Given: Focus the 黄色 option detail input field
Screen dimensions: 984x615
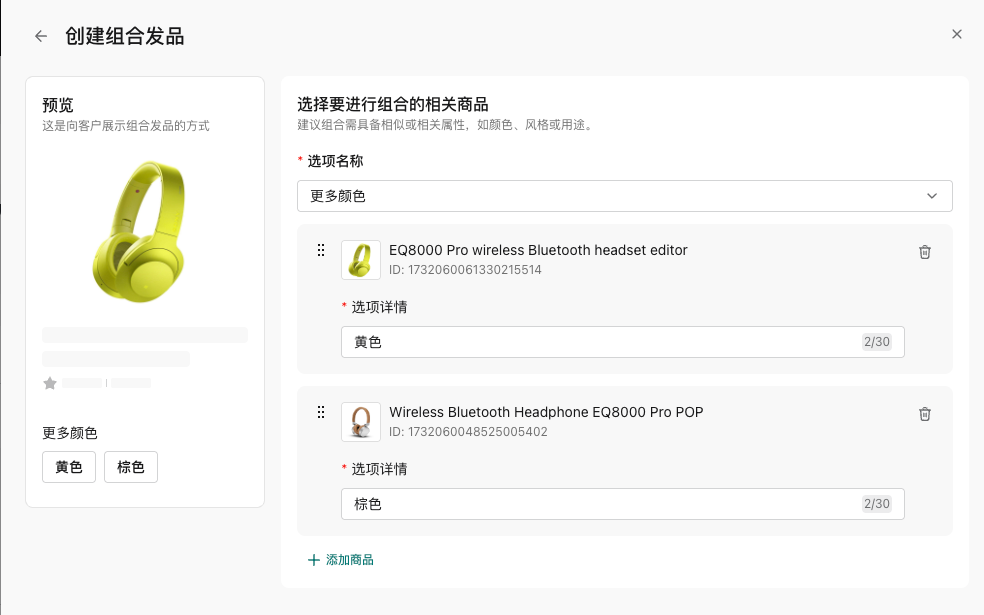Looking at the screenshot, I should coord(600,342).
